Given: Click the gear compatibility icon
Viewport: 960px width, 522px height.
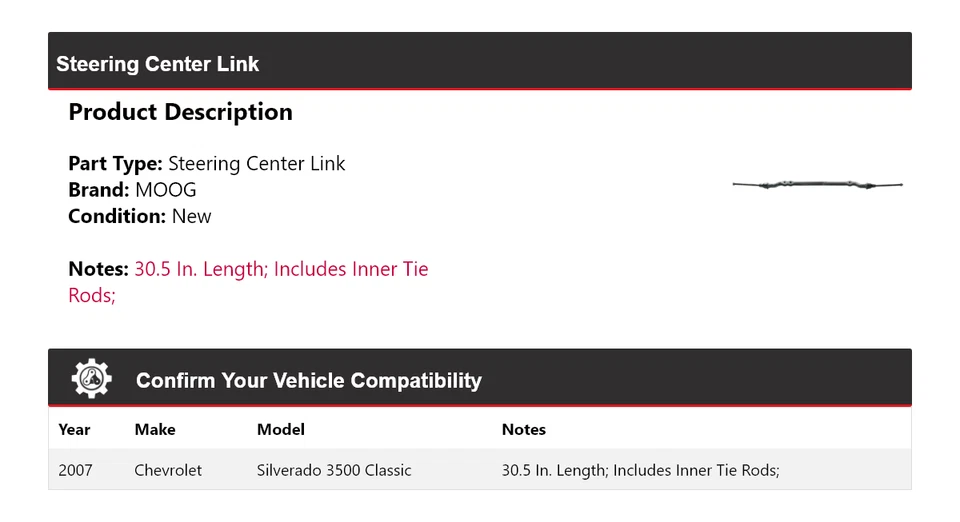Looking at the screenshot, I should tap(92, 379).
